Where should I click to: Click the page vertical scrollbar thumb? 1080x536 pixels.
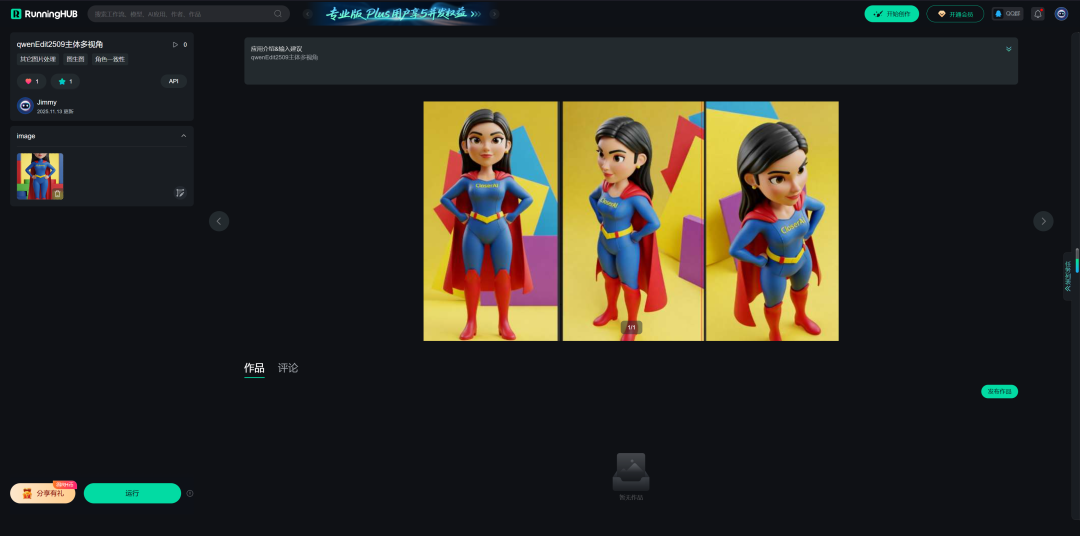(x=1077, y=260)
